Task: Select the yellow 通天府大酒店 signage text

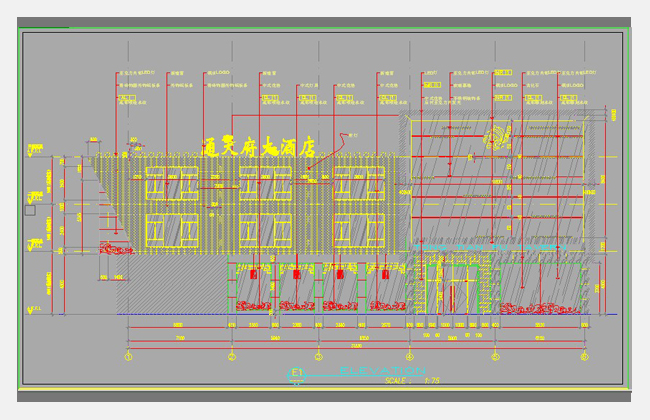Action: [259, 146]
